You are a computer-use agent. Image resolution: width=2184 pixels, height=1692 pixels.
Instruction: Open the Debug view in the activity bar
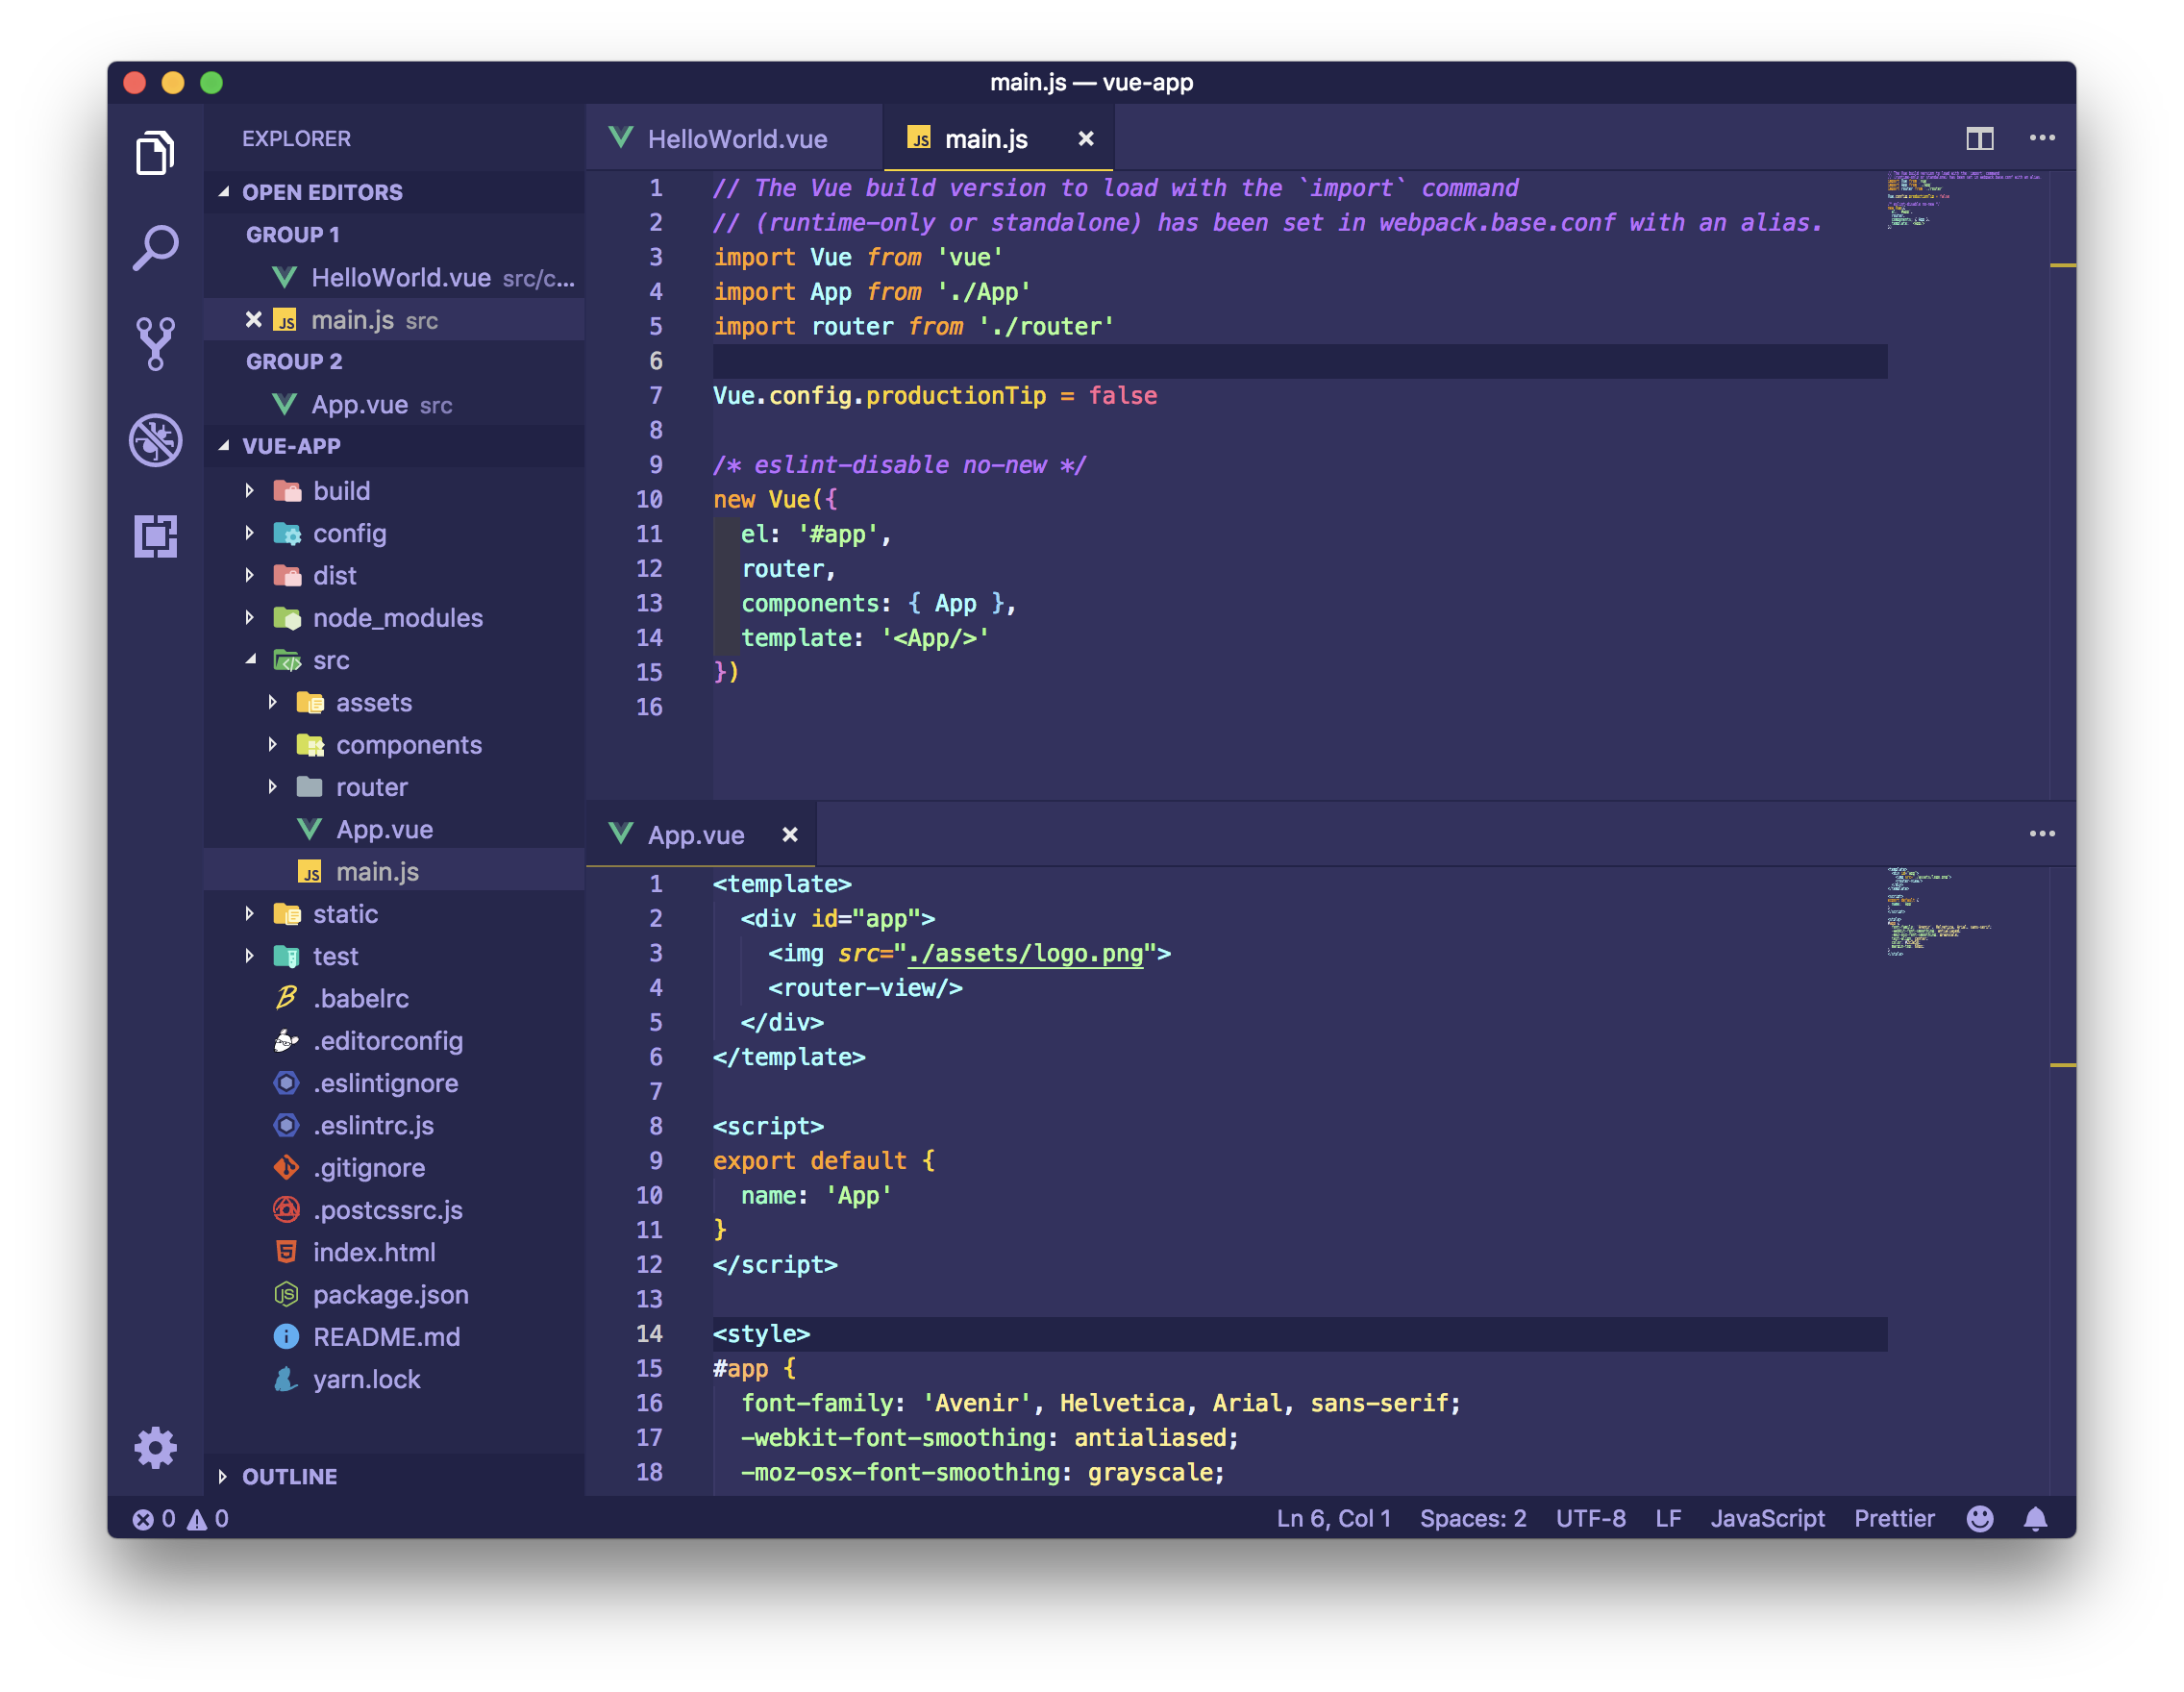[x=155, y=440]
